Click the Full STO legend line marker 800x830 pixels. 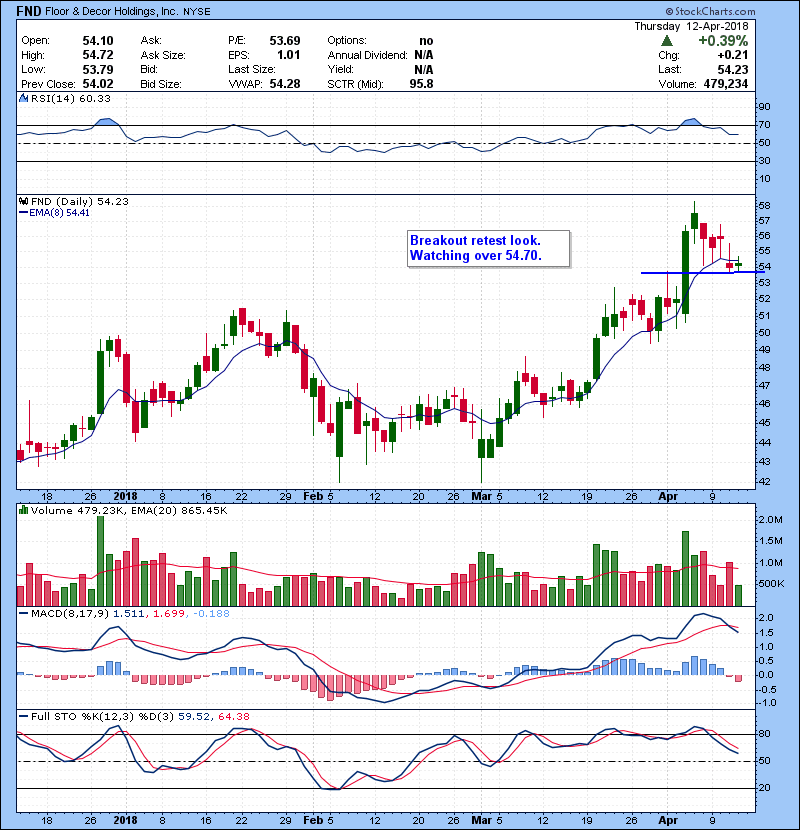click(23, 716)
